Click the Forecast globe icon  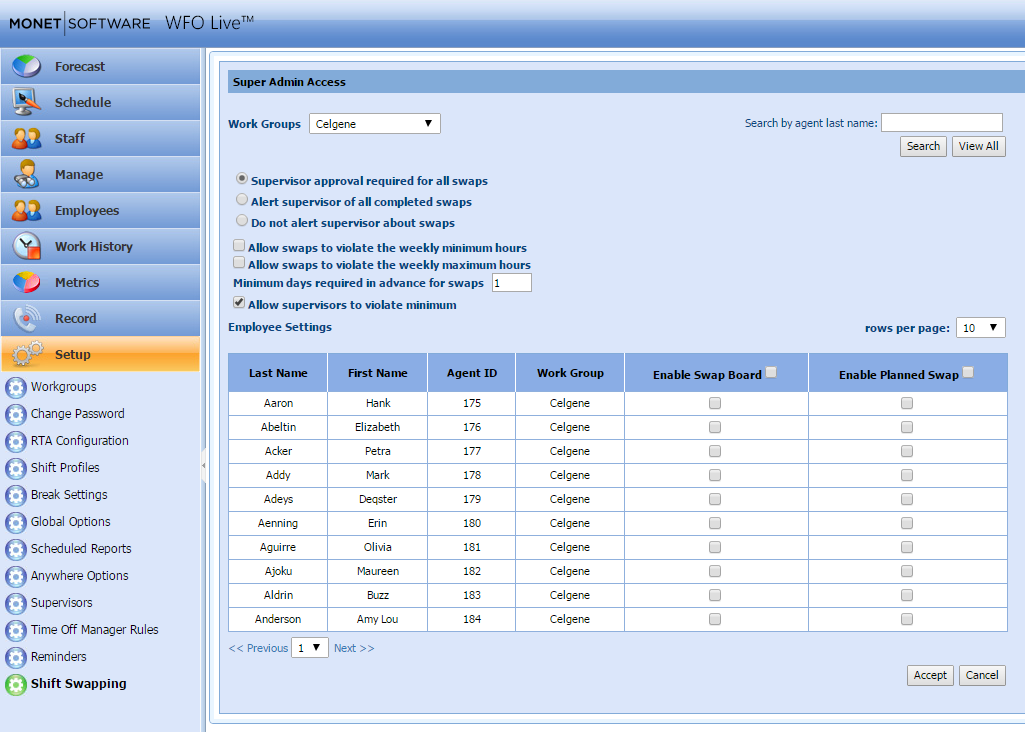[27, 67]
